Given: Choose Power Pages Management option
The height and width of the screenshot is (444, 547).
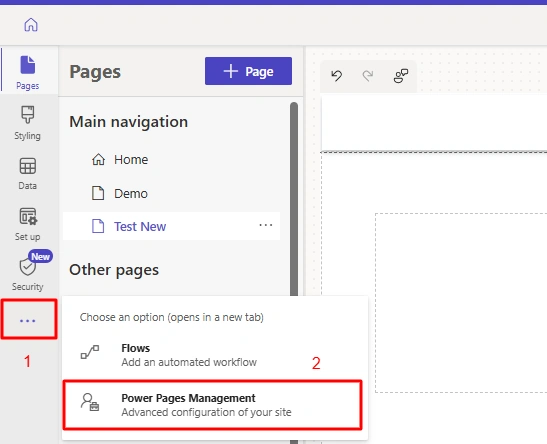Looking at the screenshot, I should [213, 405].
